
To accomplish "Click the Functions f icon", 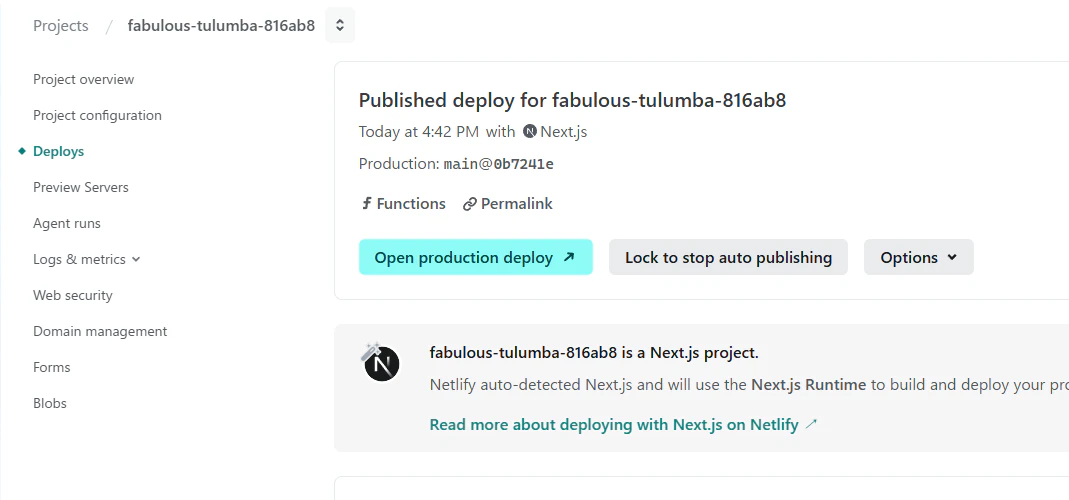I will 366,204.
